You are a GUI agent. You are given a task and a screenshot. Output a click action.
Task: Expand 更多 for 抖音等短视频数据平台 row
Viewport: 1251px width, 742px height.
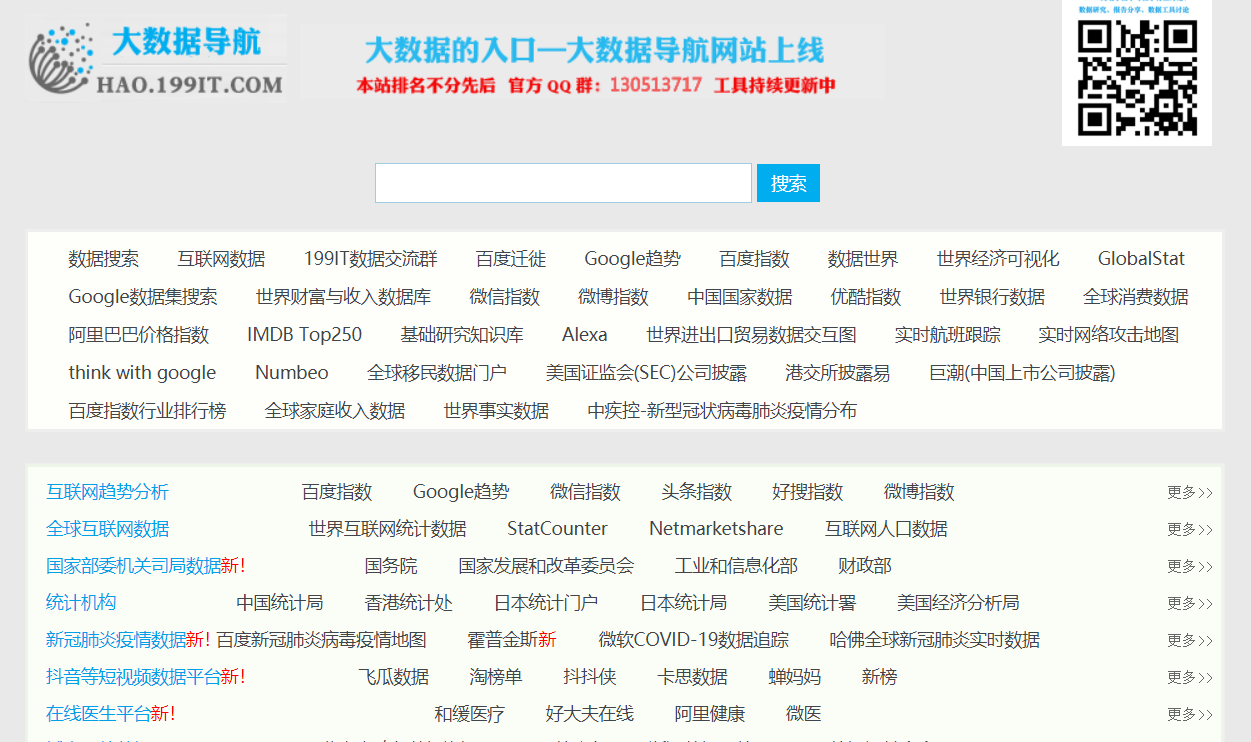click(1190, 677)
